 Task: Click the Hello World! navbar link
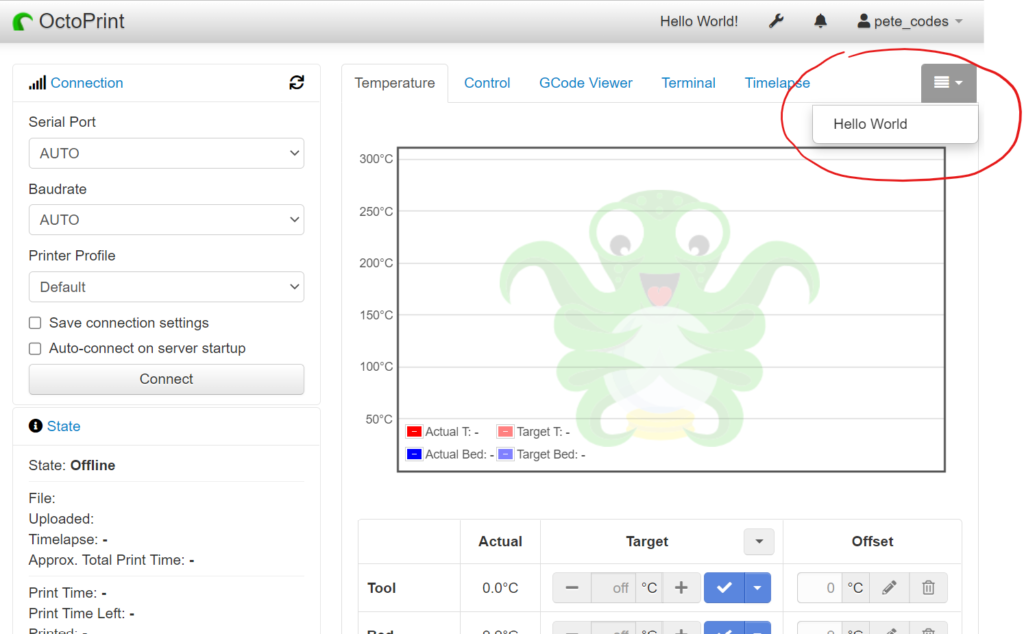pos(699,22)
